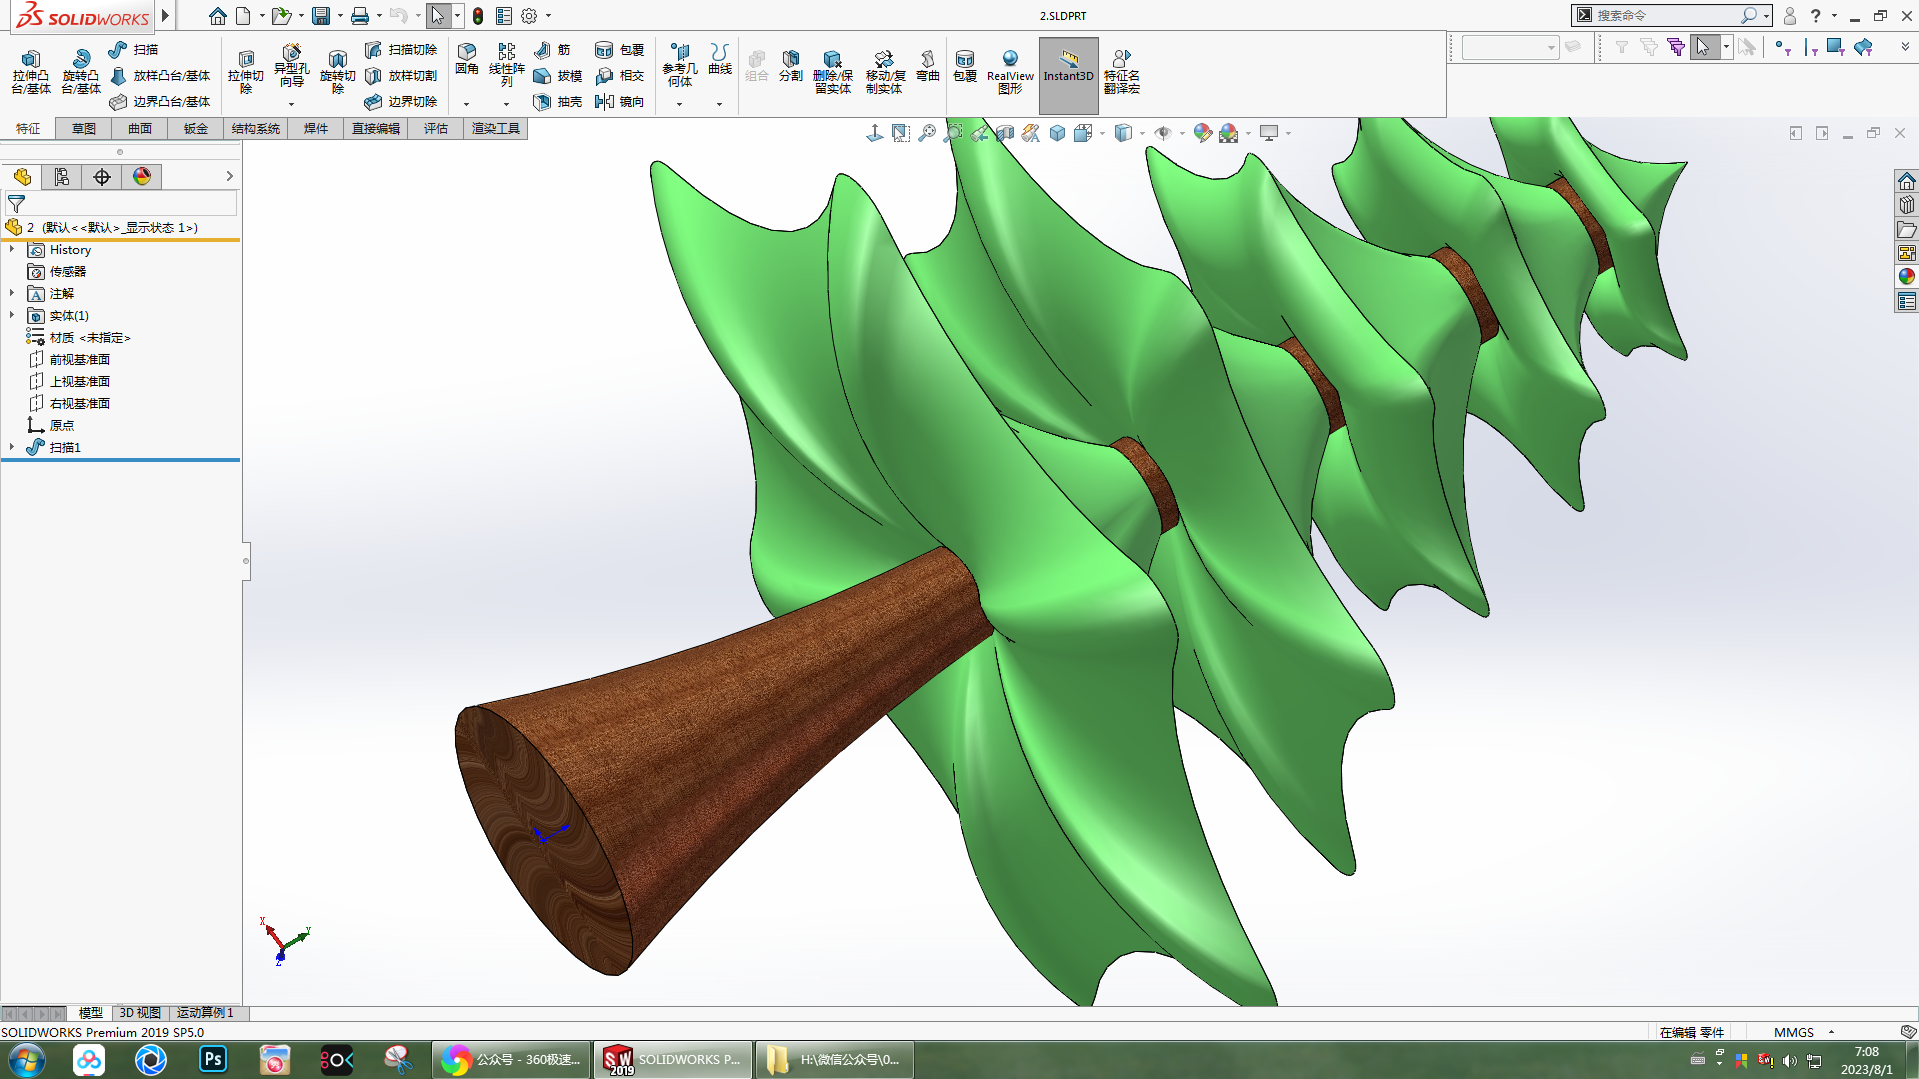Select the 抽壳 shell tool
This screenshot has height=1079, width=1919.
point(558,101)
